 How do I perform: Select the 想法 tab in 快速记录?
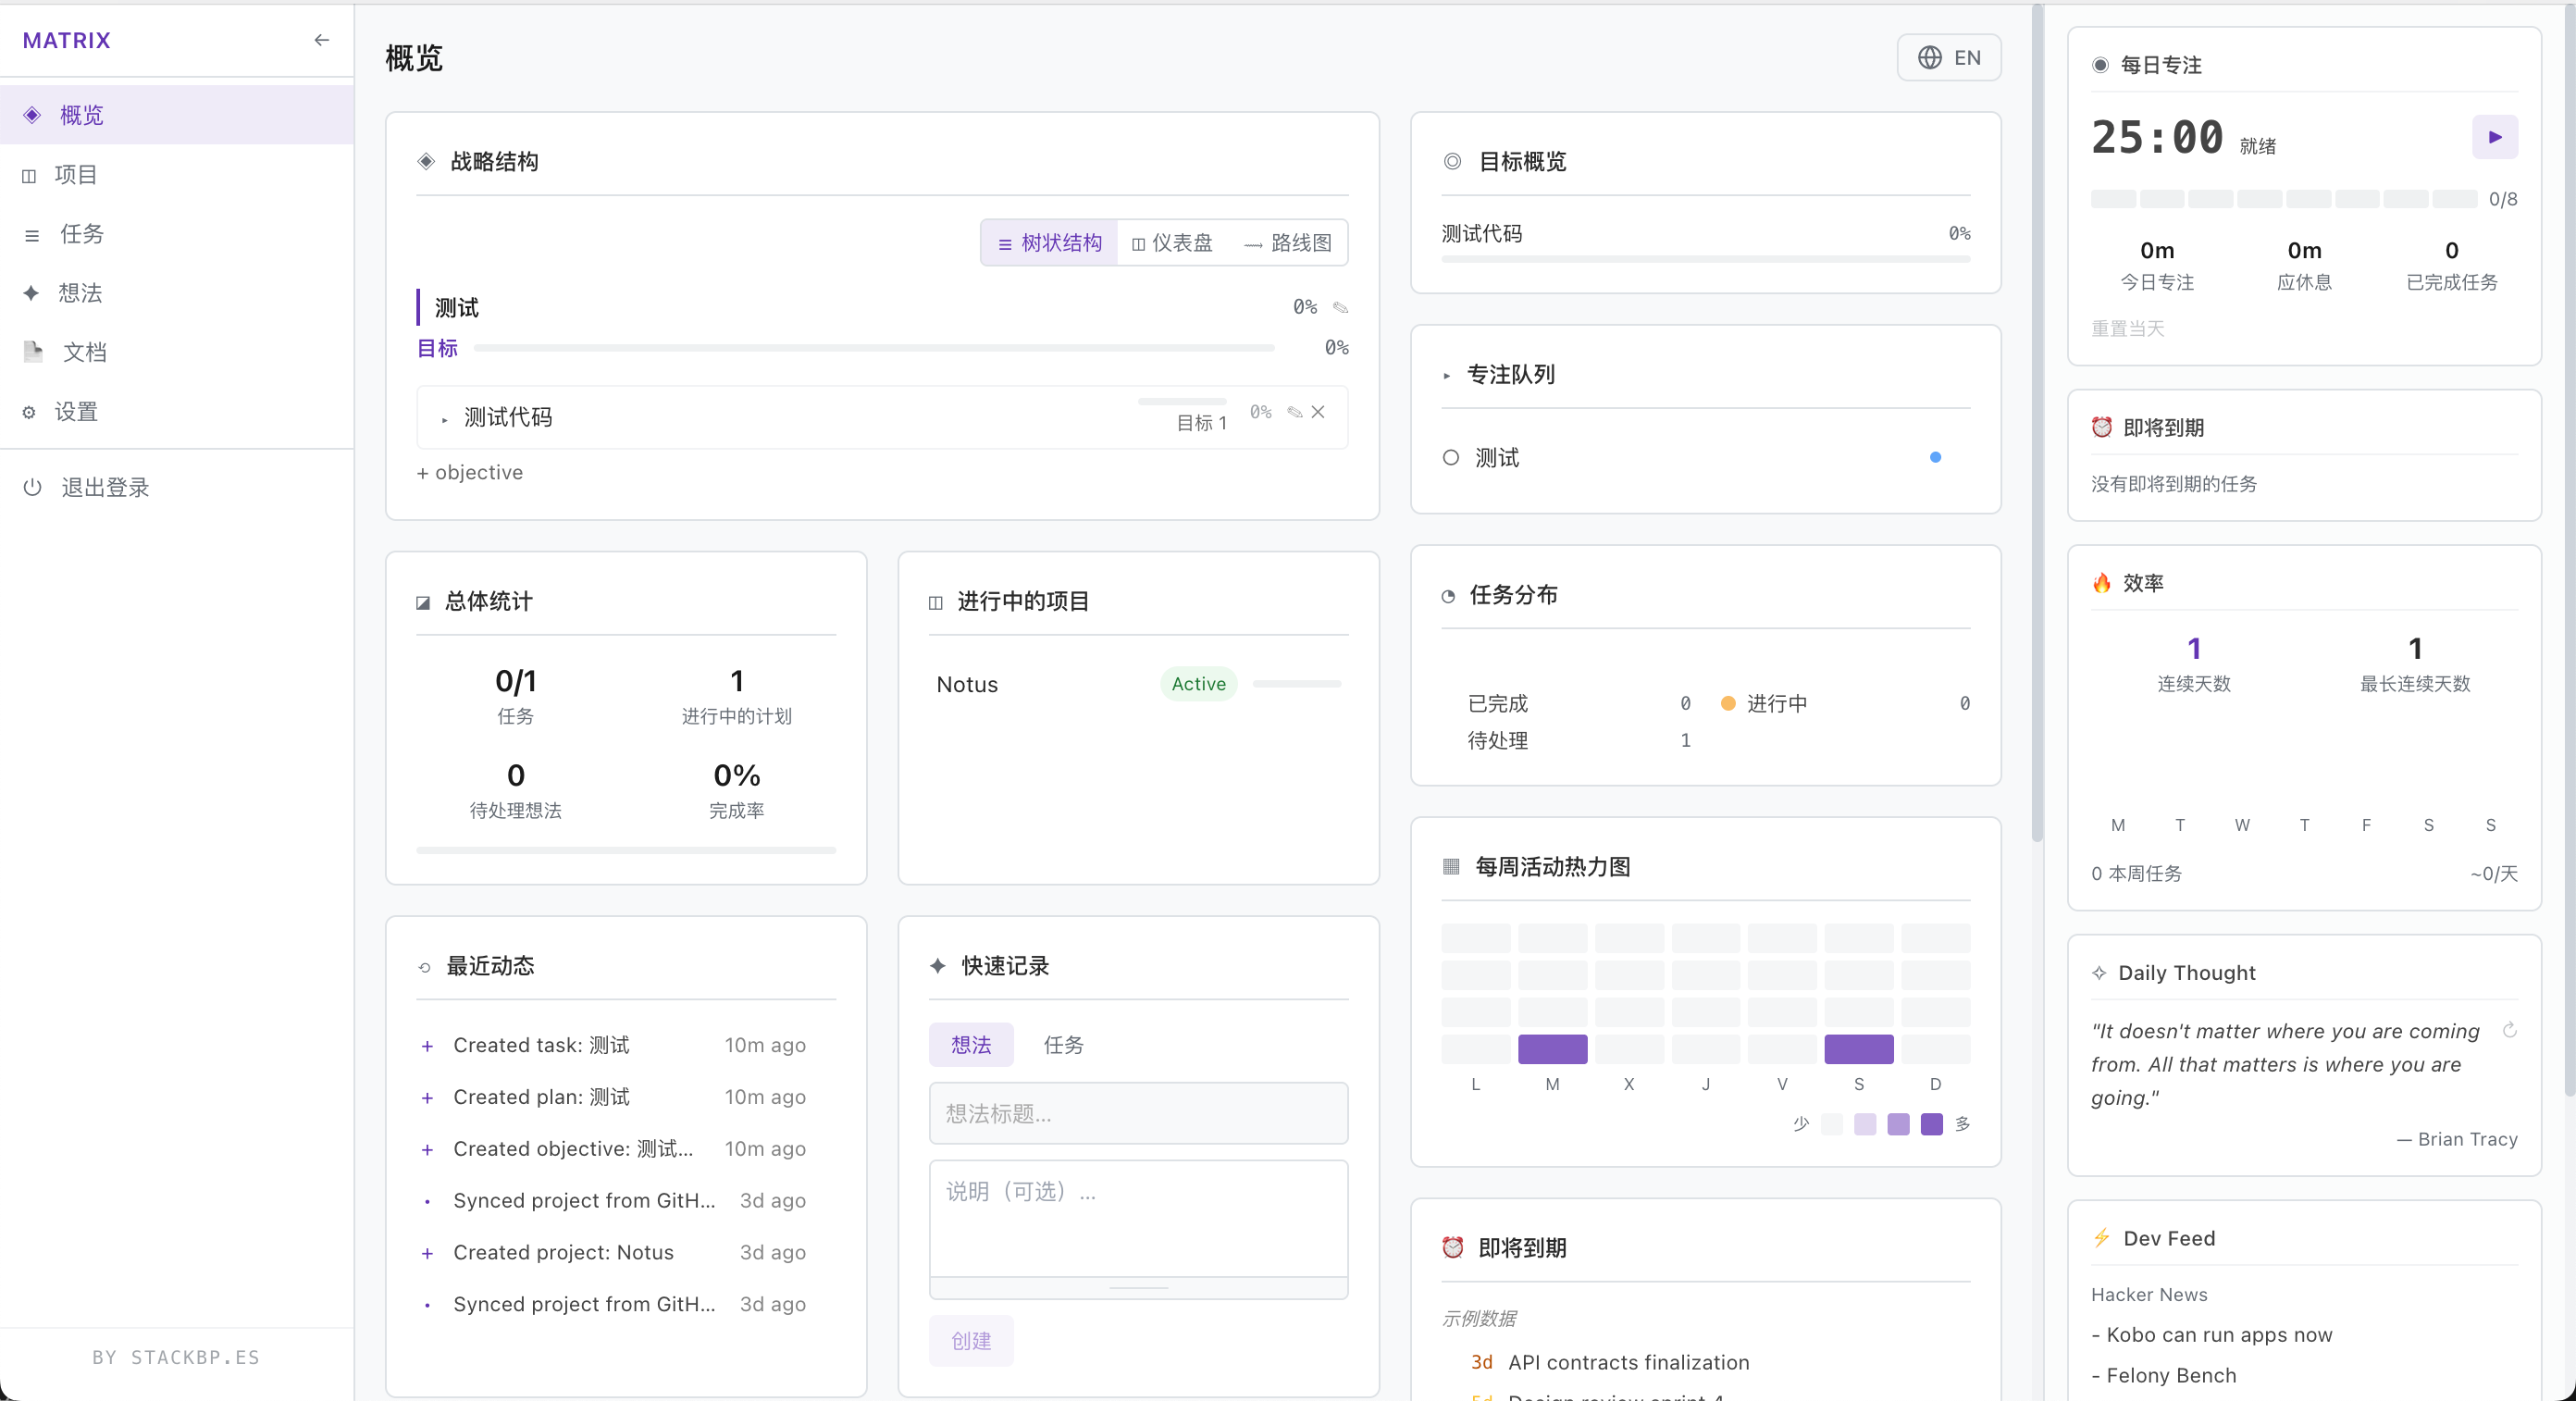(x=970, y=1045)
